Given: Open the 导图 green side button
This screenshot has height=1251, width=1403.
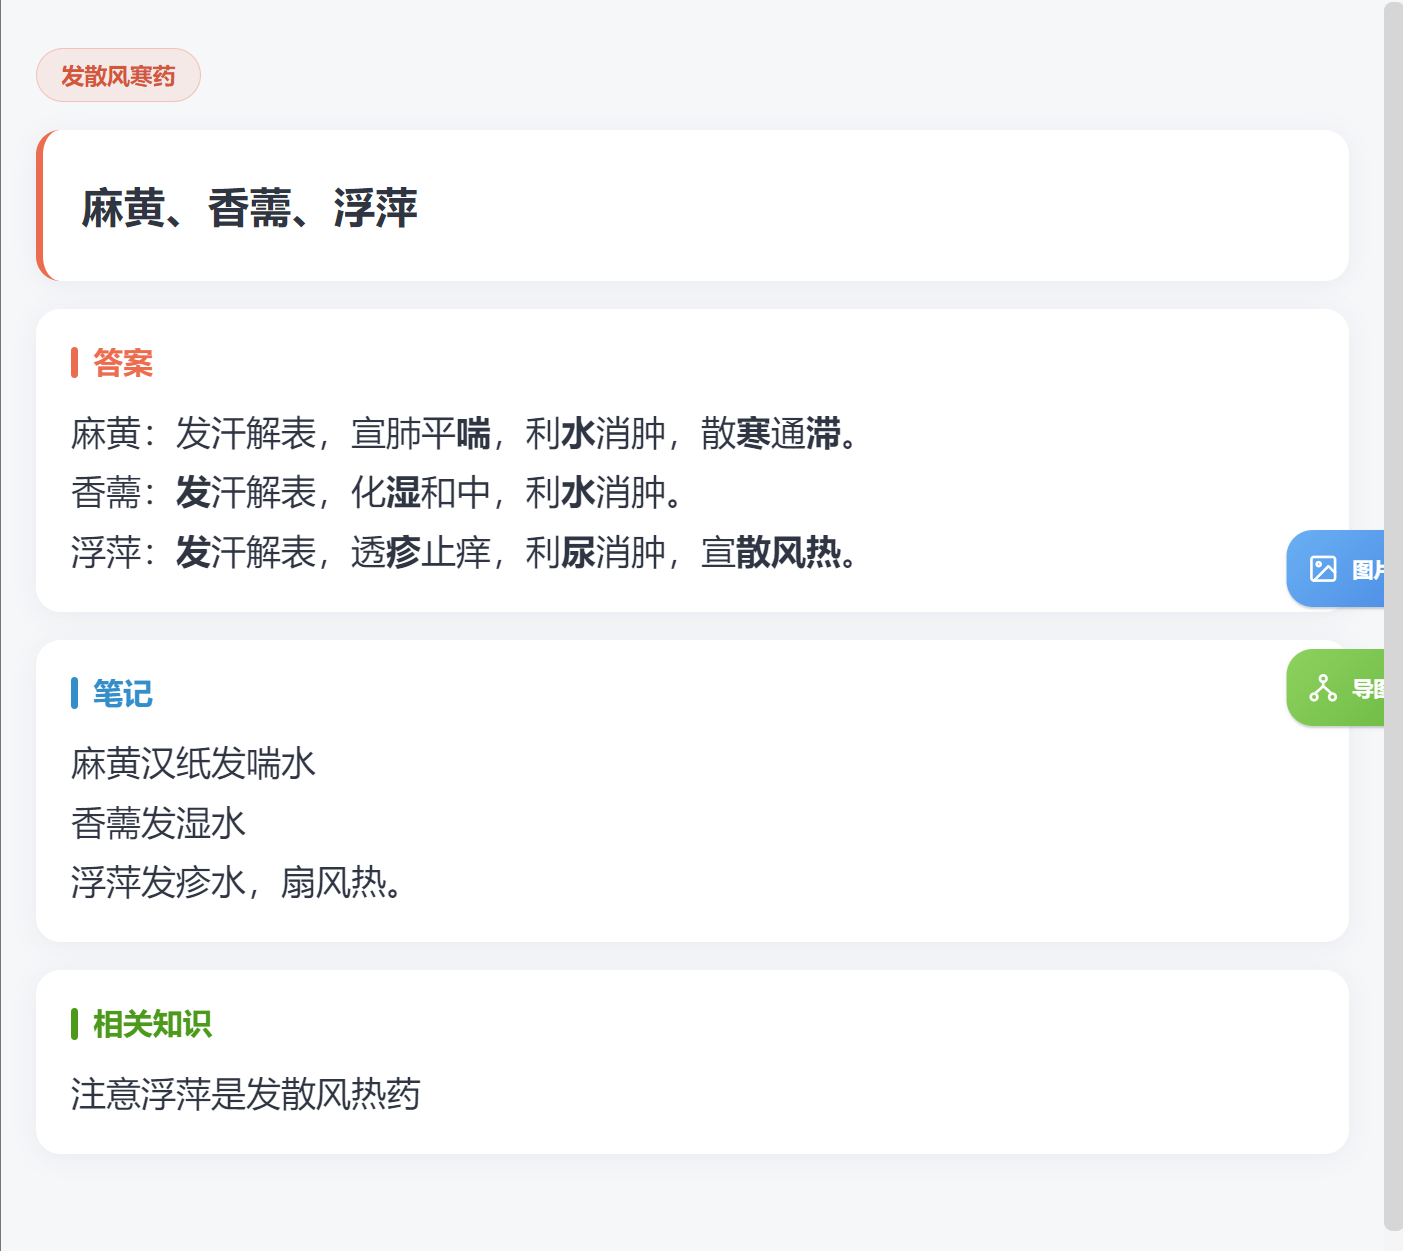Looking at the screenshot, I should coord(1335,688).
